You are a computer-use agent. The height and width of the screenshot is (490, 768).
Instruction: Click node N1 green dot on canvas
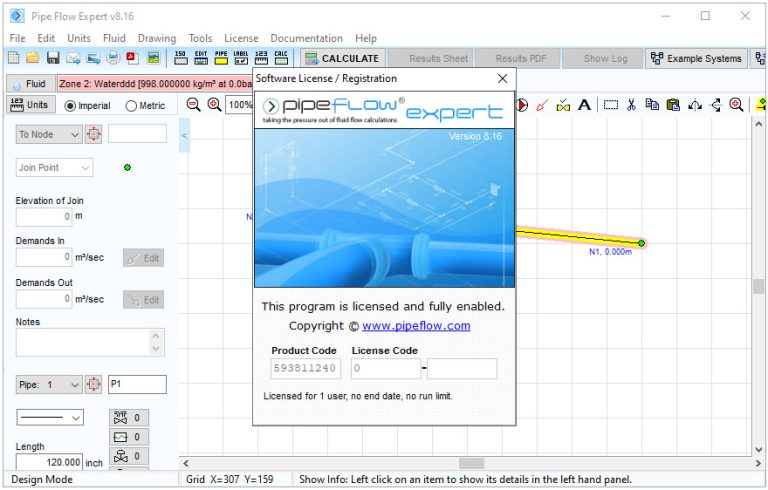click(641, 243)
